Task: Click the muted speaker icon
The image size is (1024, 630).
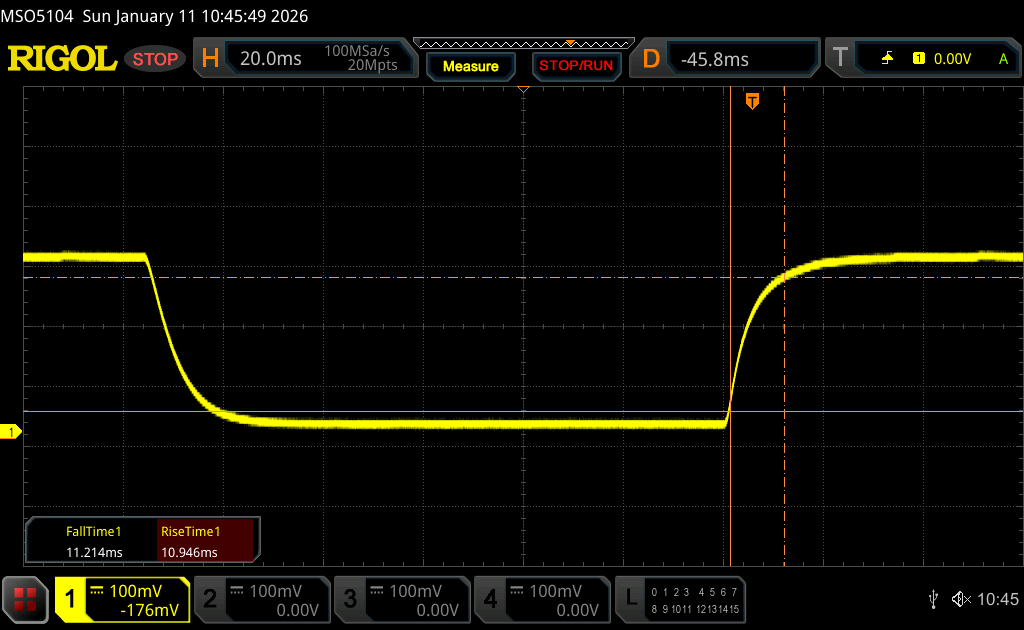Action: [961, 599]
